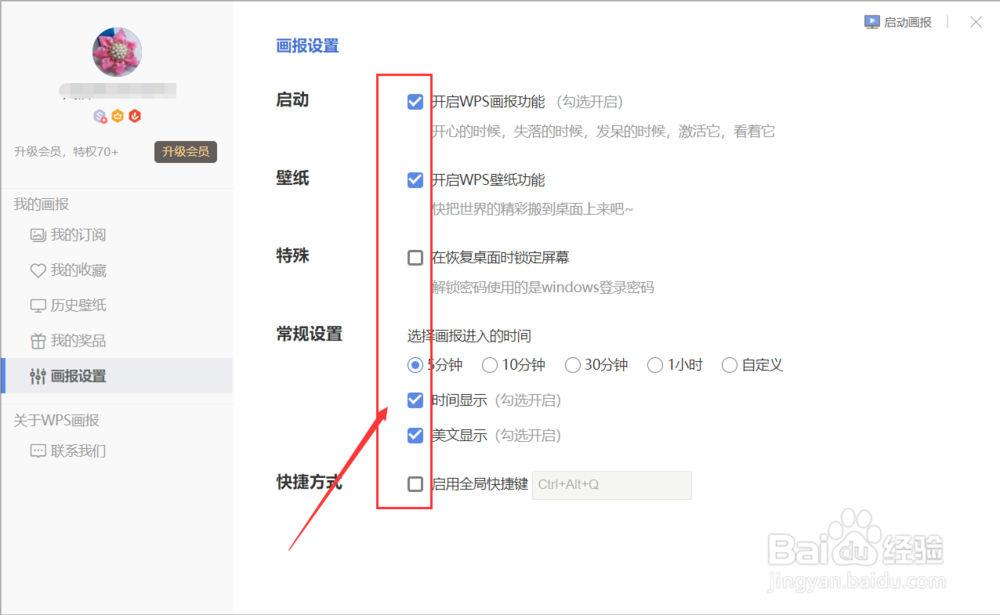This screenshot has height=615, width=1000.
Task: Uncheck 时间显示 checkbox
Action: (x=415, y=400)
